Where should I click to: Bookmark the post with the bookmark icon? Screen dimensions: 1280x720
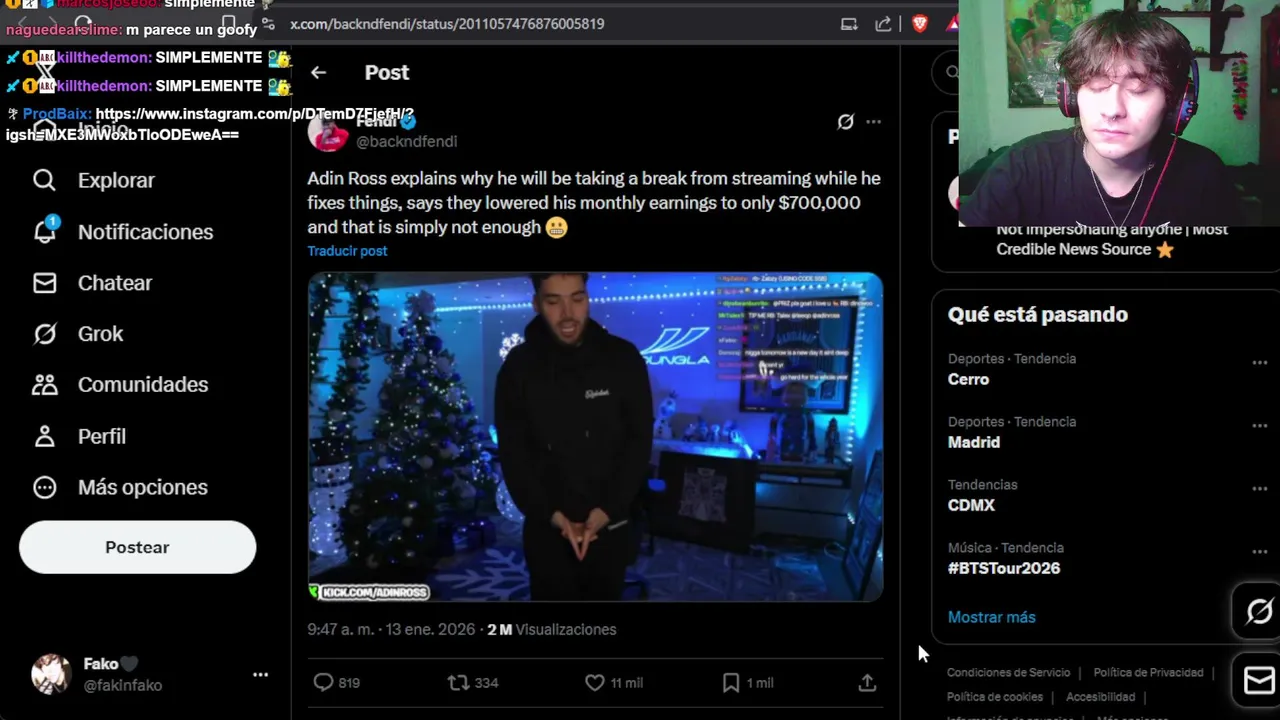click(731, 682)
